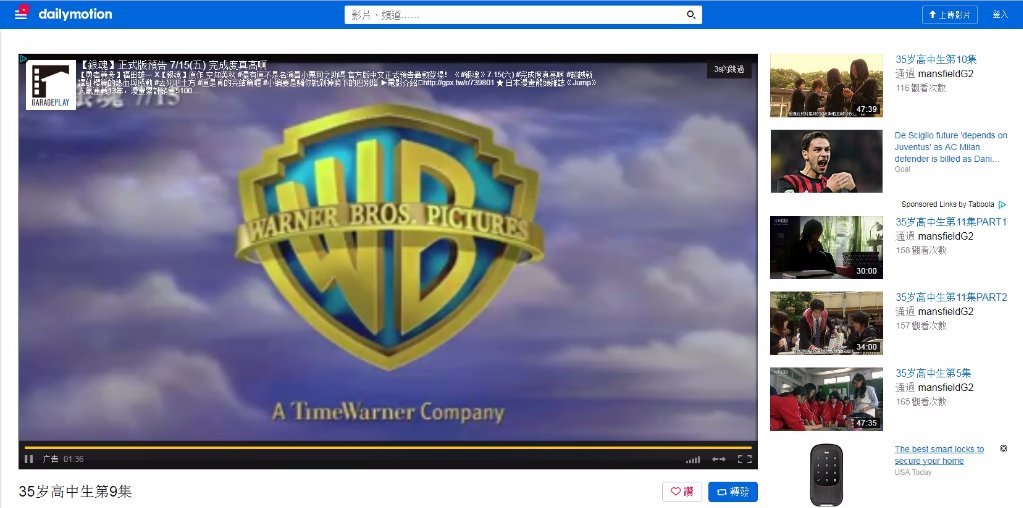This screenshot has width=1023, height=508.
Task: Click the video title 35岁高中生第9集
Action: click(x=75, y=492)
